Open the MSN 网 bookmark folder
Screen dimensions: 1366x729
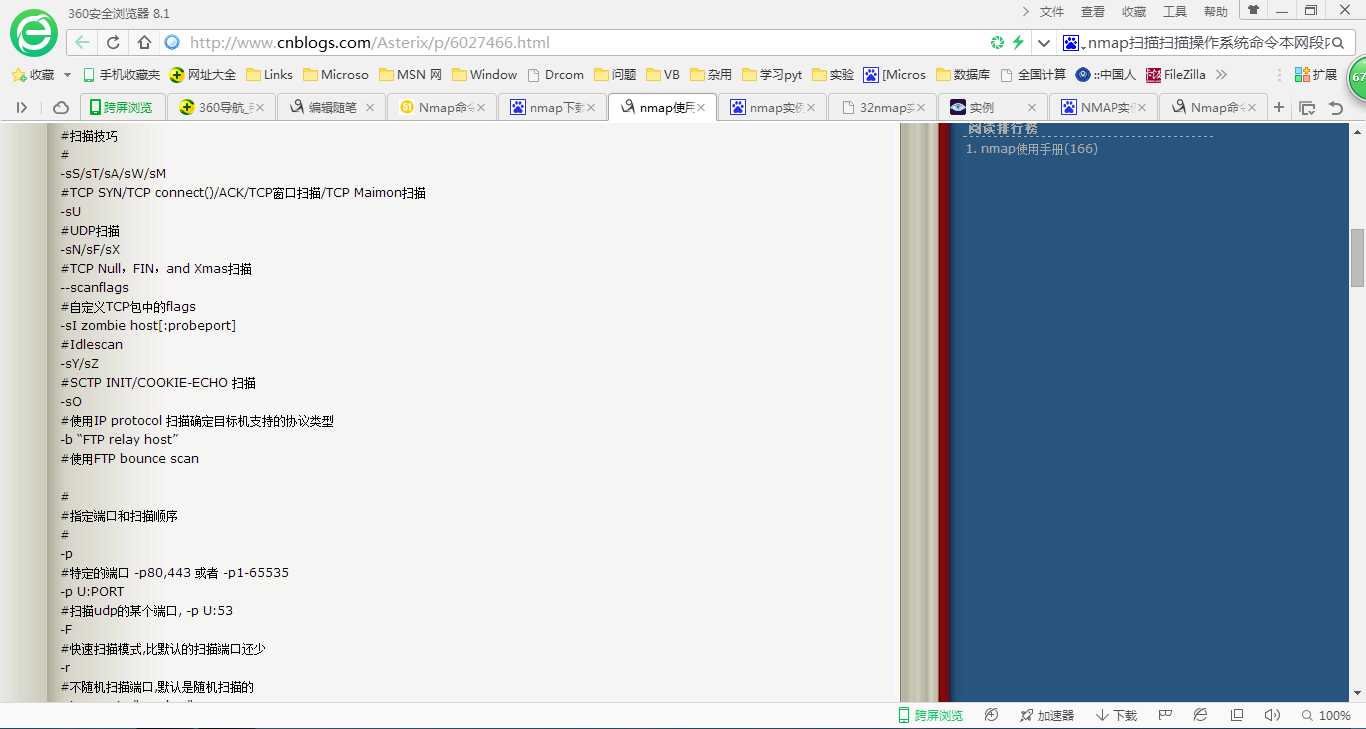pyautogui.click(x=410, y=75)
